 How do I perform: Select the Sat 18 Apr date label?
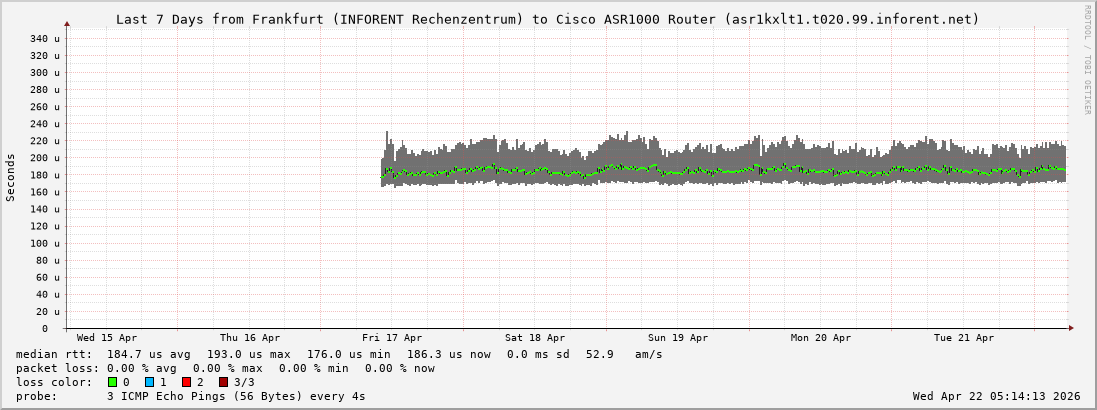535,338
